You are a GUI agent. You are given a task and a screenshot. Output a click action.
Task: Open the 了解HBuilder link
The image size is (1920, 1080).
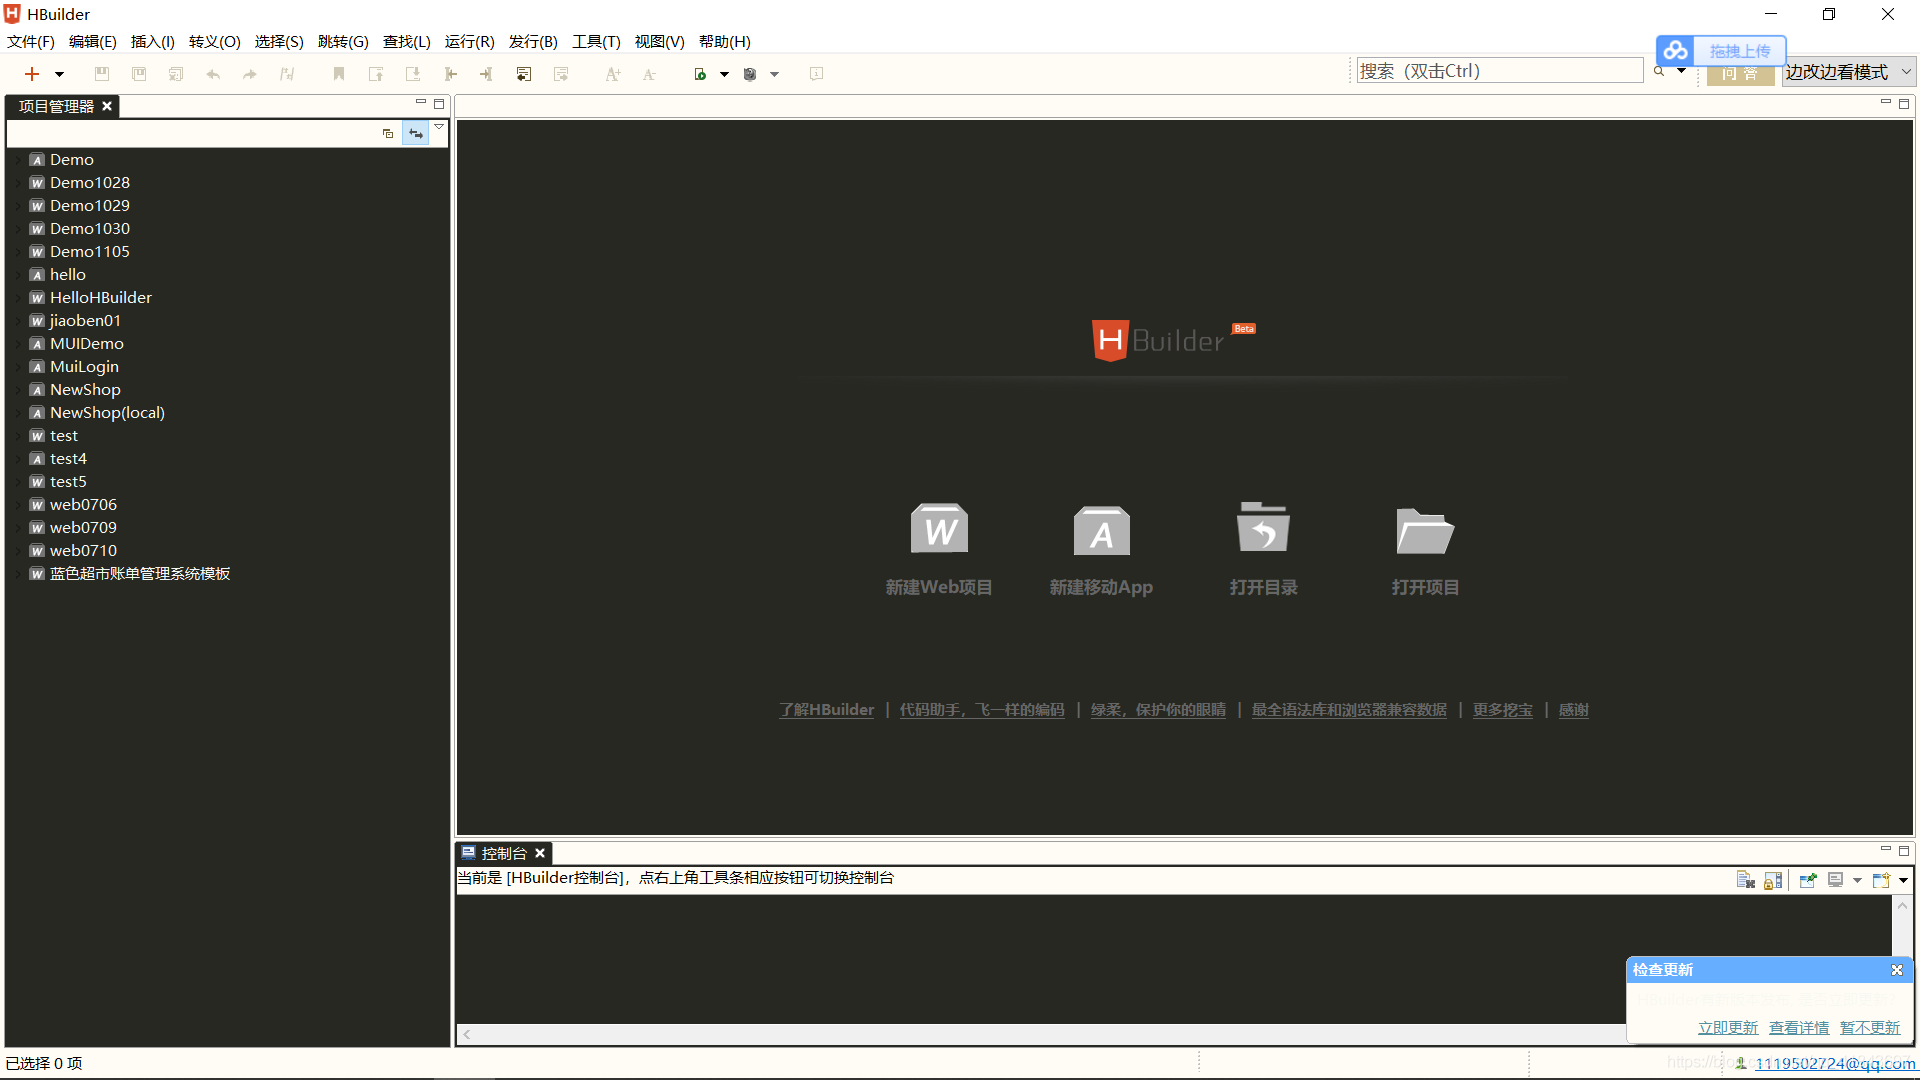[x=827, y=710]
